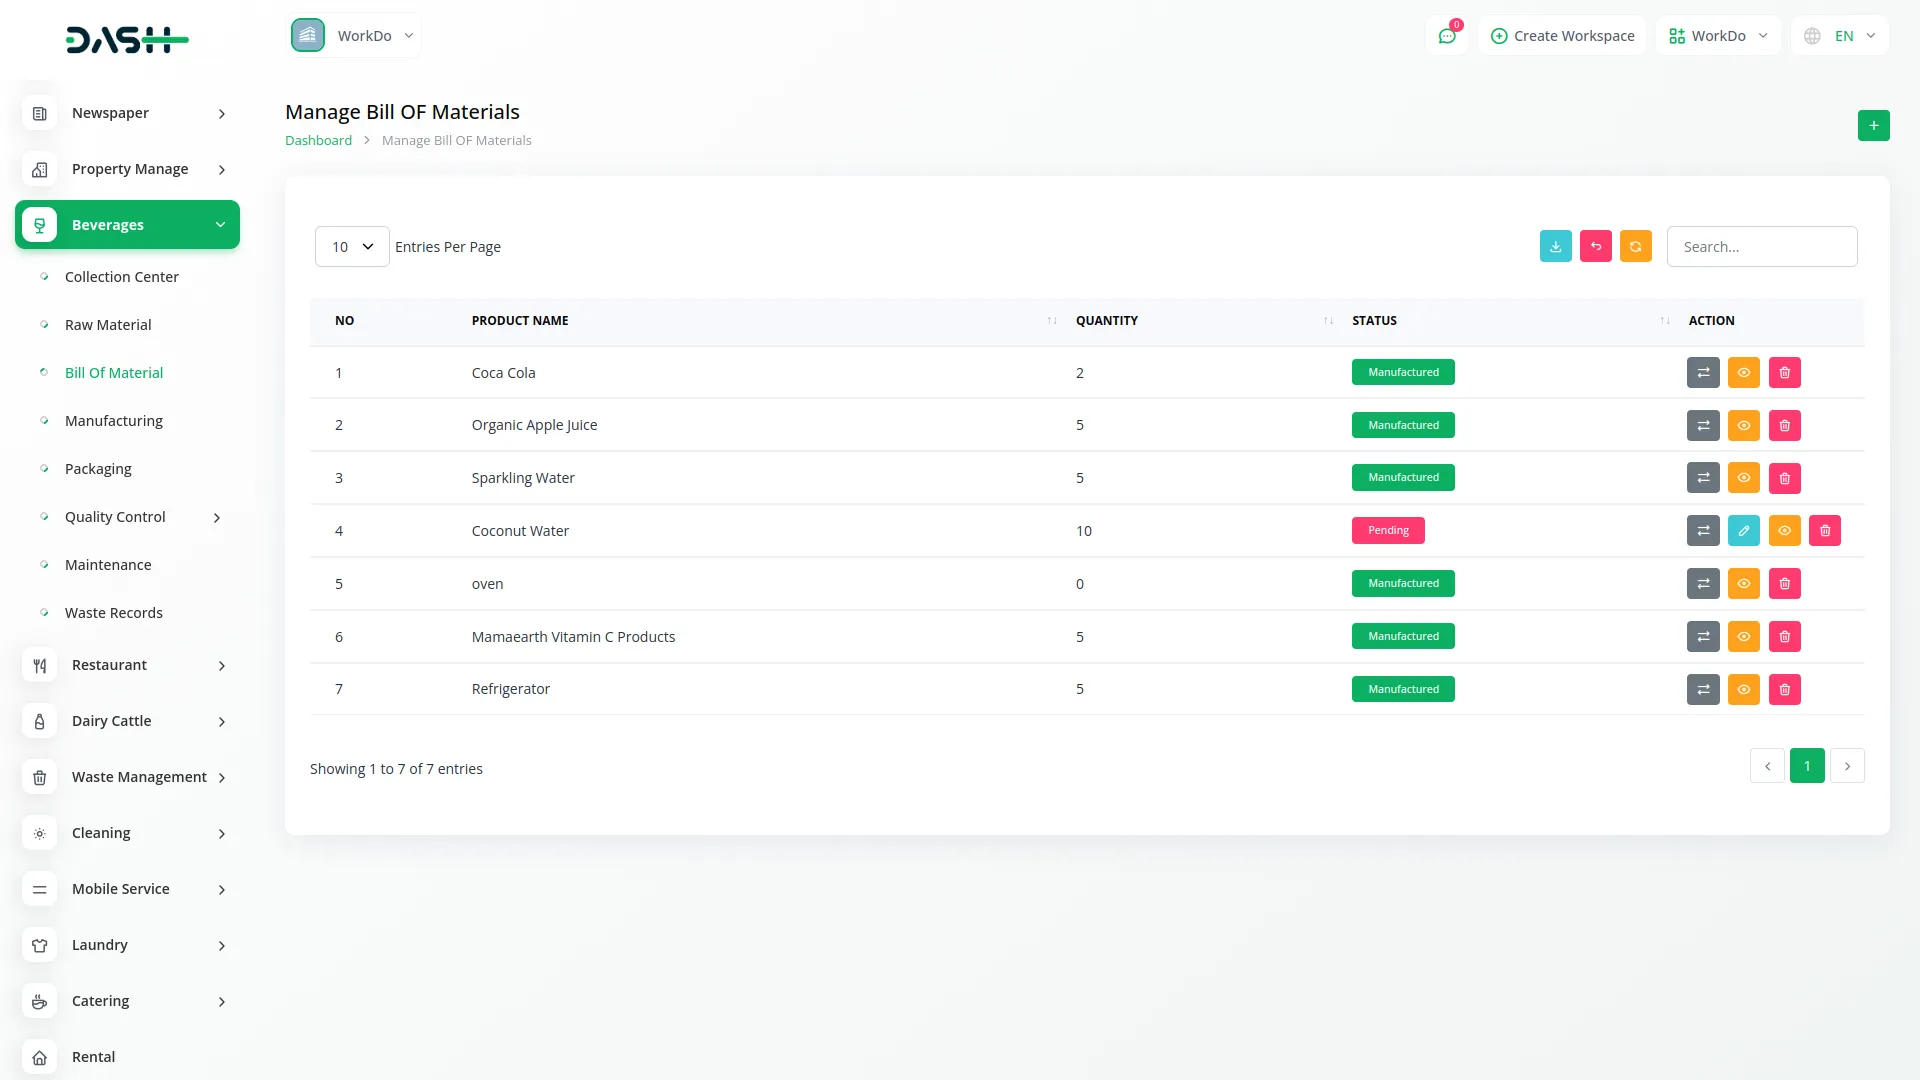Screen dimensions: 1920x1080
Task: Open the entries per page dropdown
Action: (x=352, y=247)
